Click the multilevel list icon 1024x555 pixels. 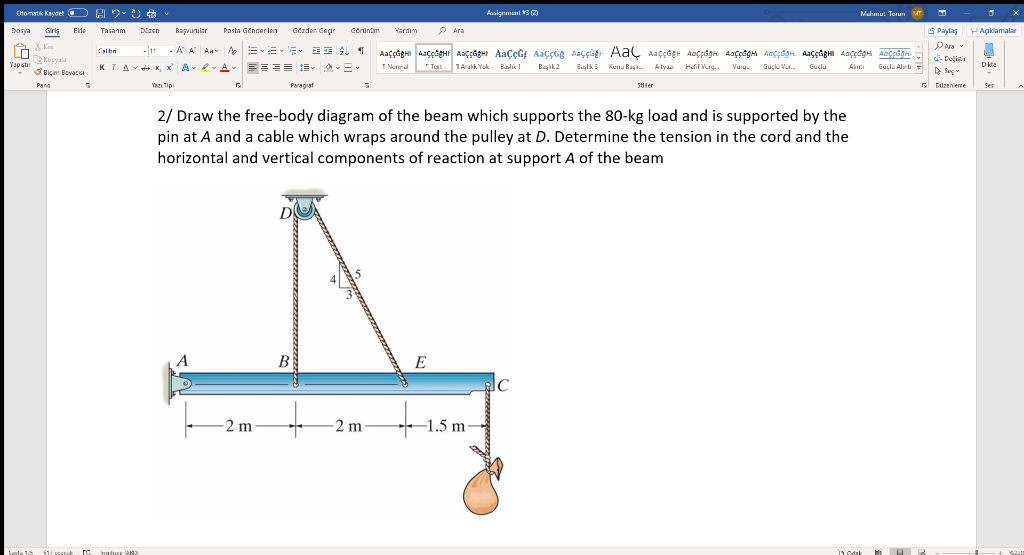tap(293, 51)
